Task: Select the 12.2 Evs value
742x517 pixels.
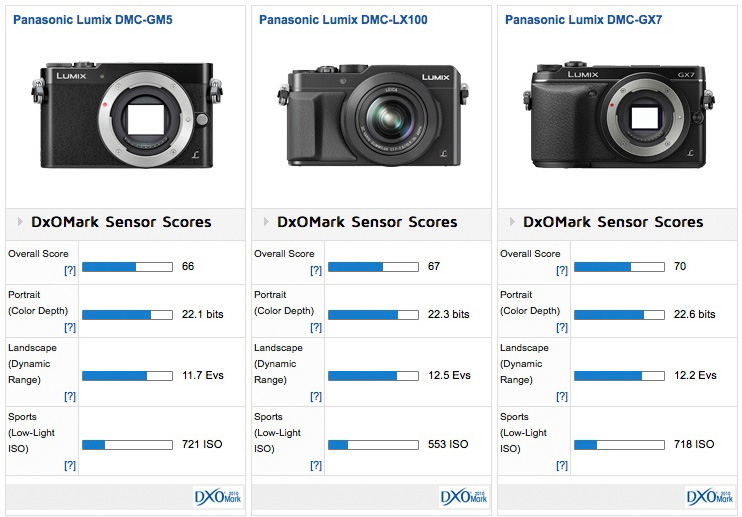Action: (x=695, y=375)
